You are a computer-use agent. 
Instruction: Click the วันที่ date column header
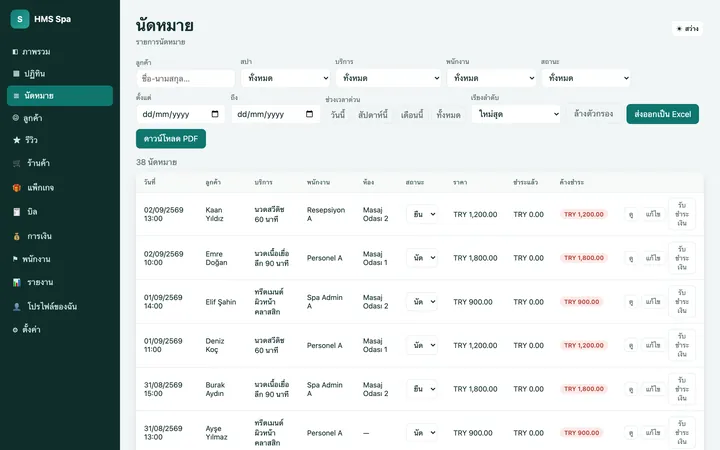(150, 182)
